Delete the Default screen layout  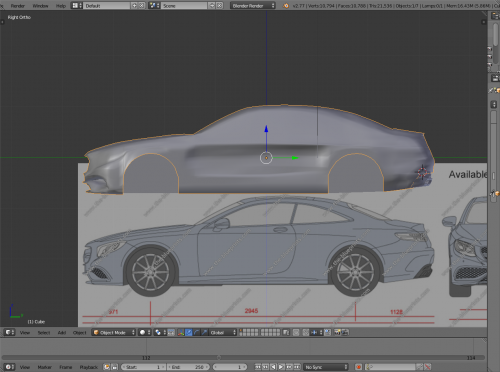click(142, 6)
